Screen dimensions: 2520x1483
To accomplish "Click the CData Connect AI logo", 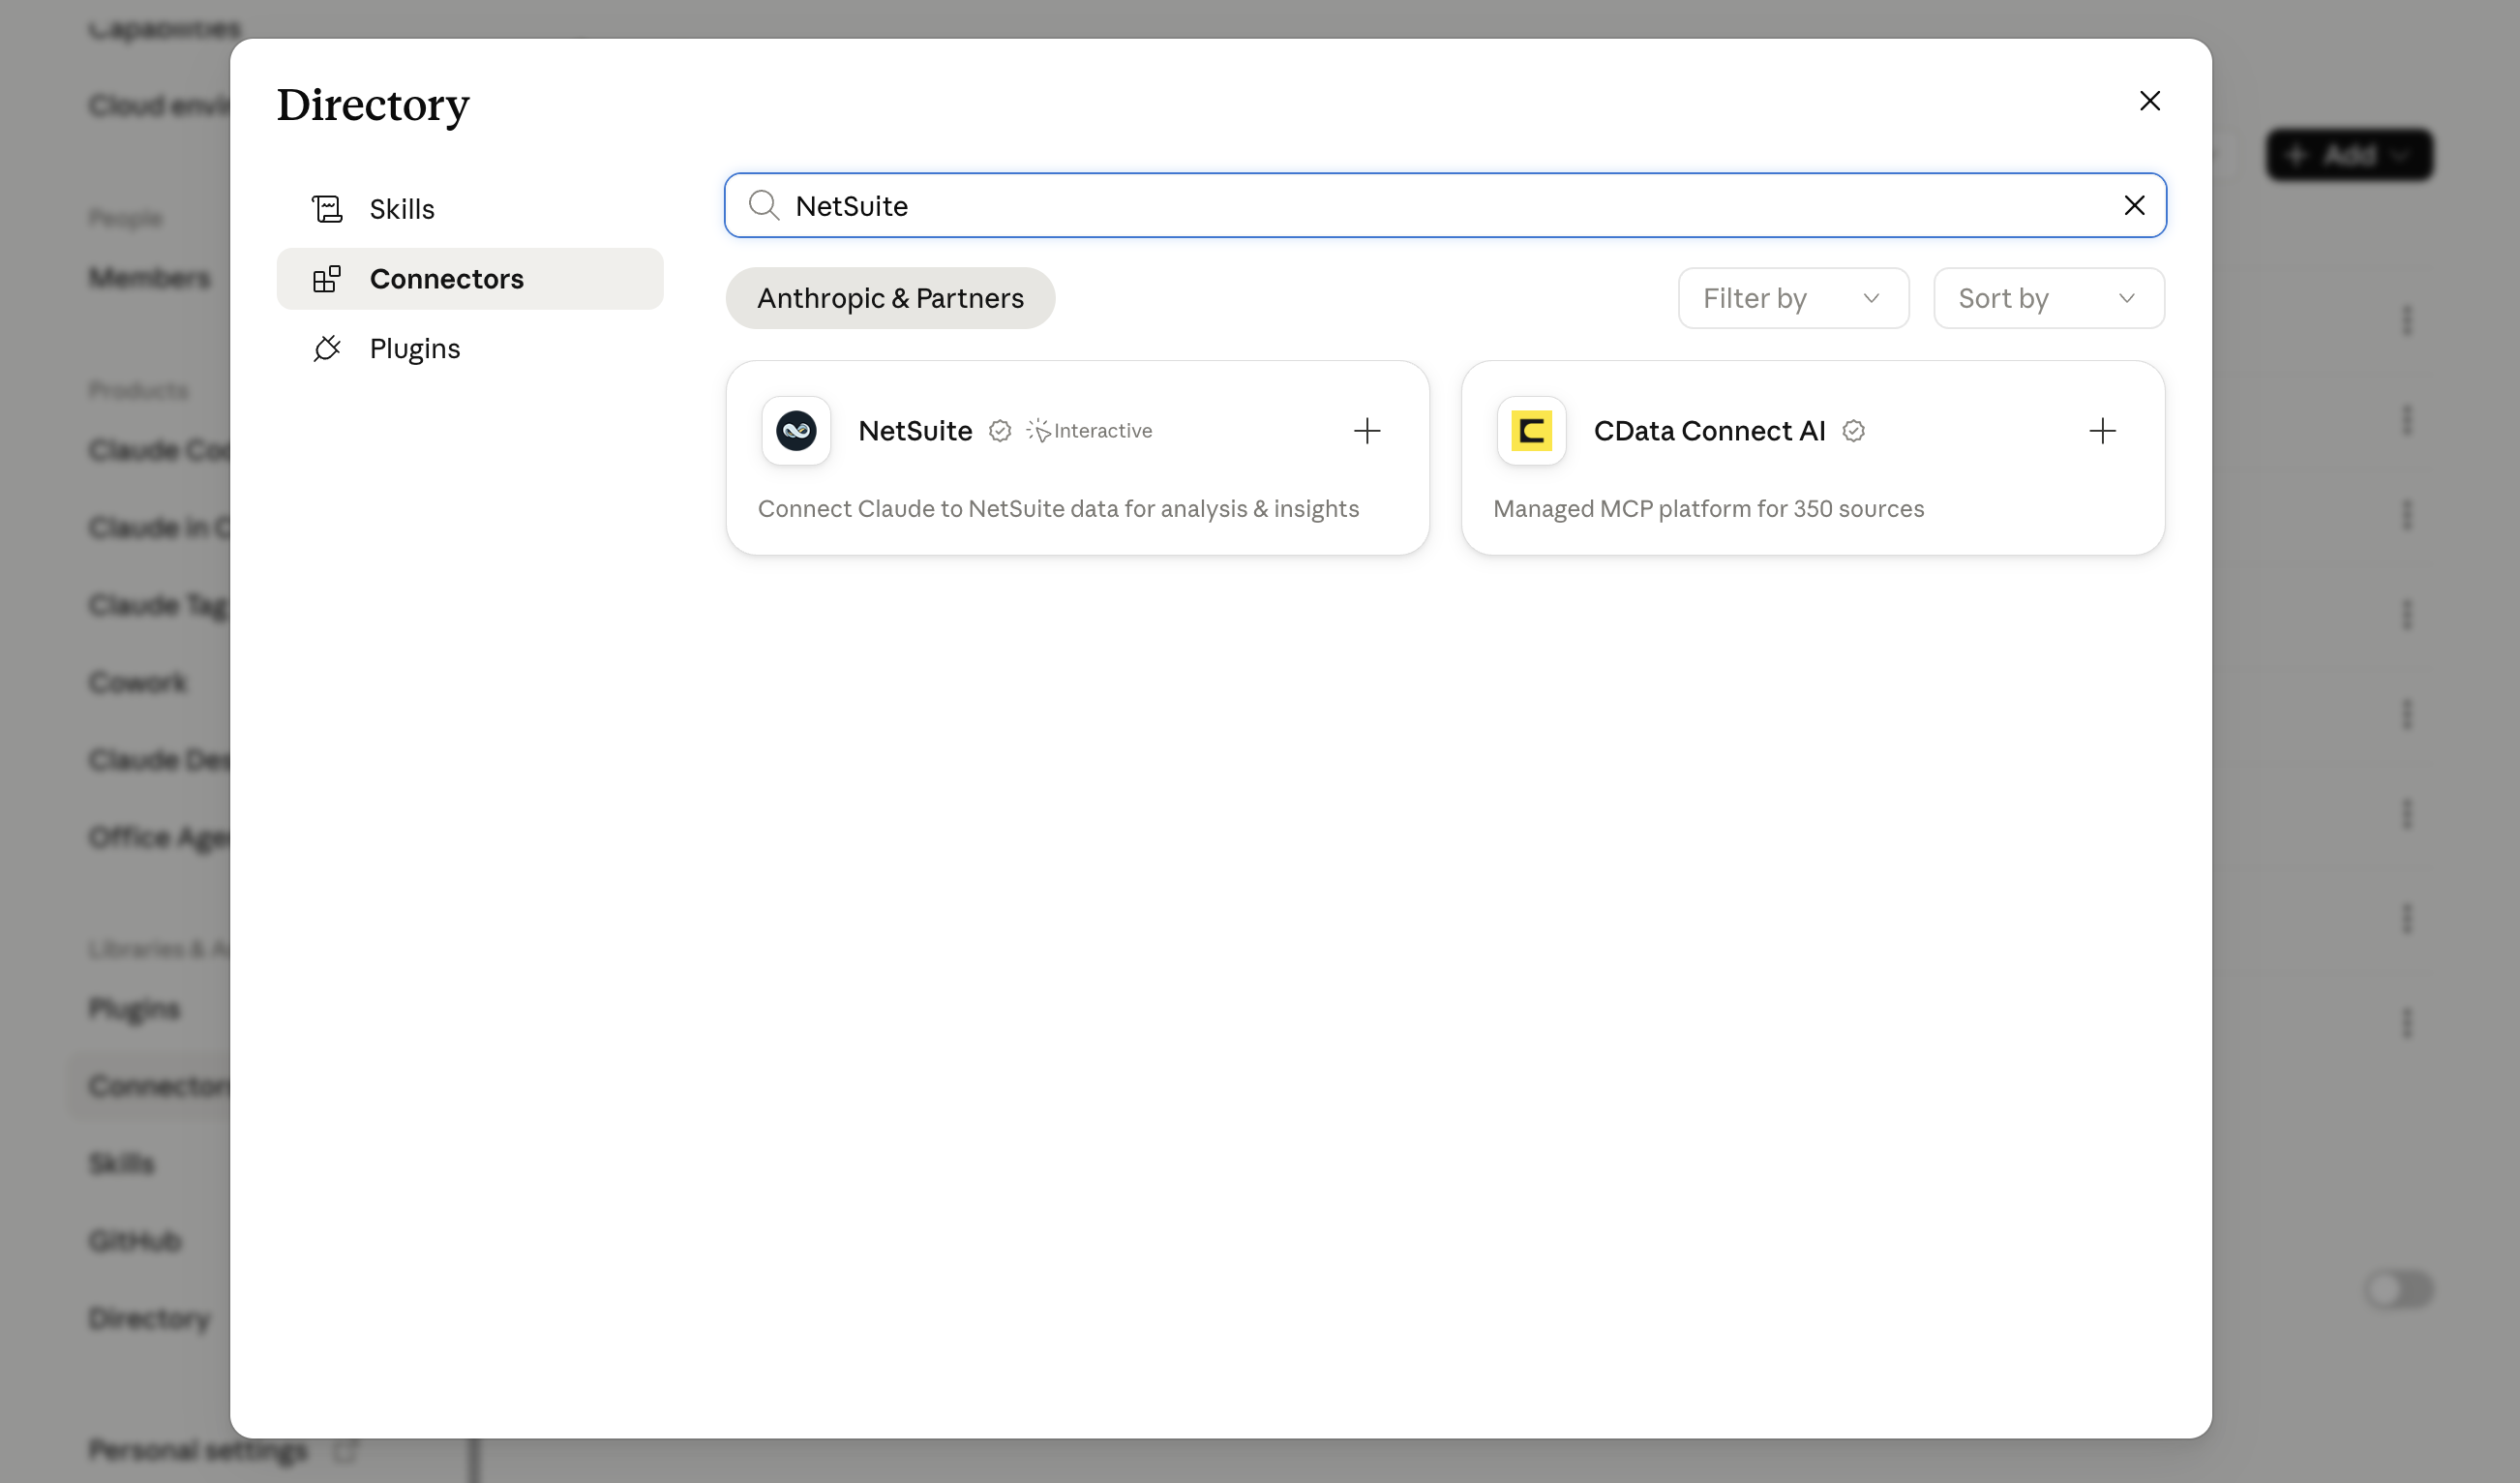I will pos(1531,431).
